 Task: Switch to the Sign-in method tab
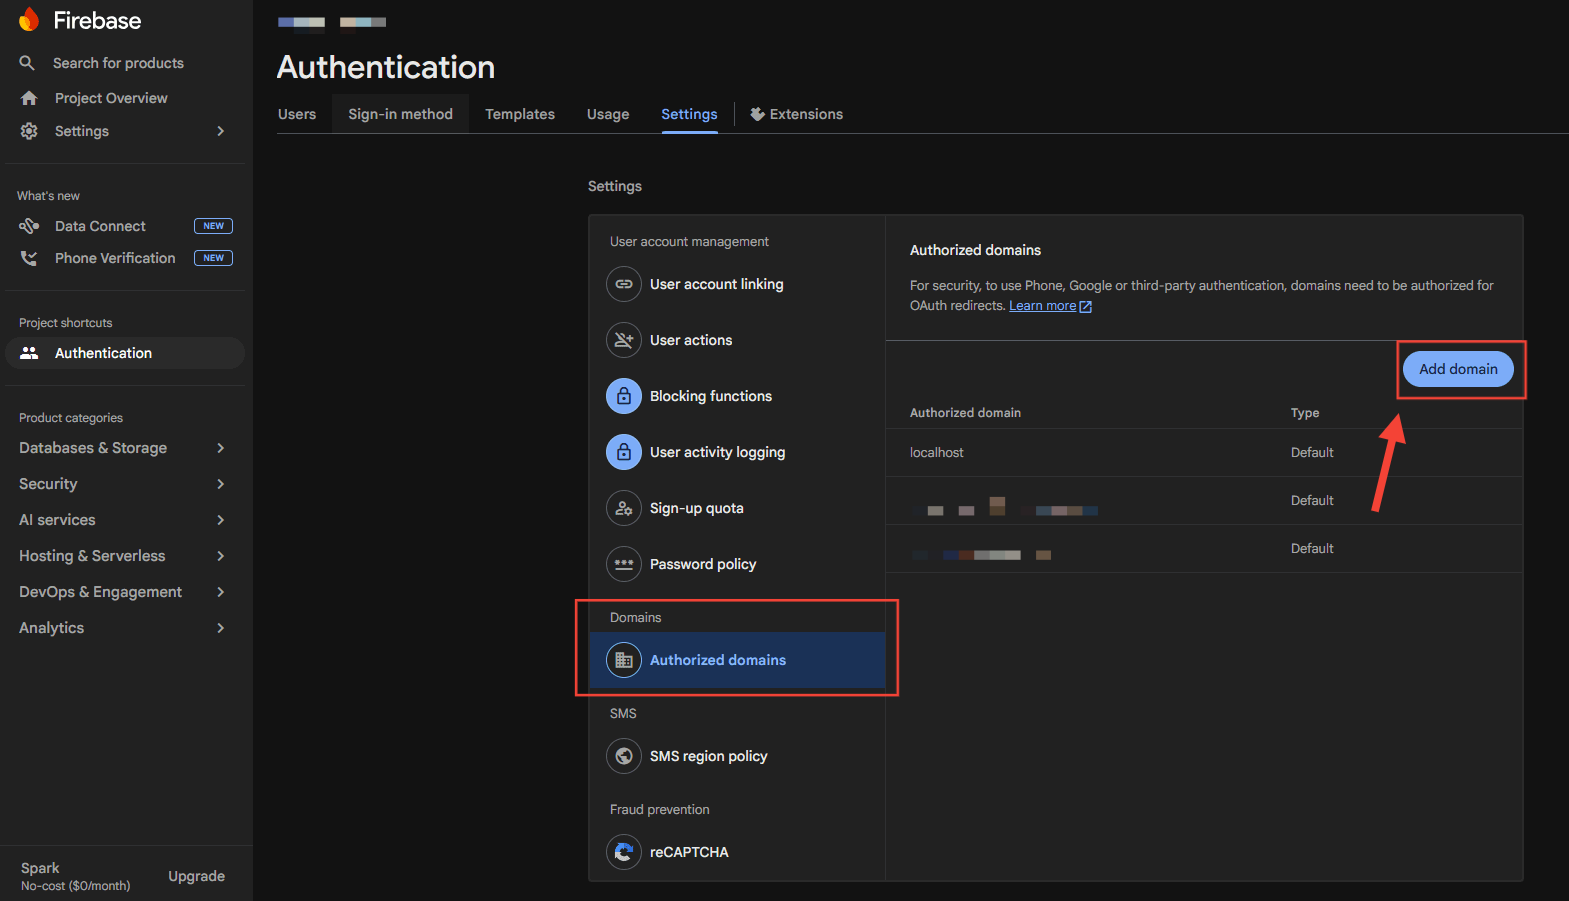tap(400, 114)
